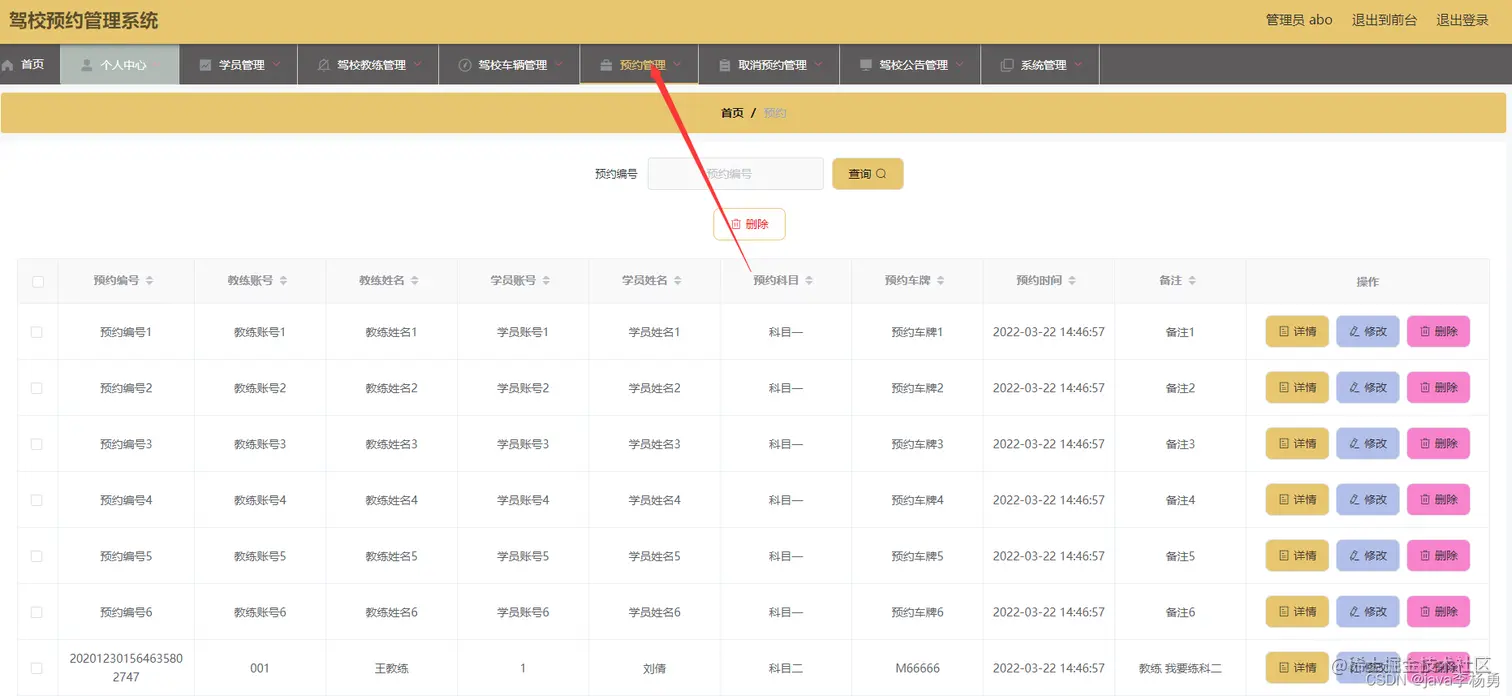Viewport: 1512px width, 696px height.
Task: Toggle the select-all checkbox in table header
Action: coord(38,282)
